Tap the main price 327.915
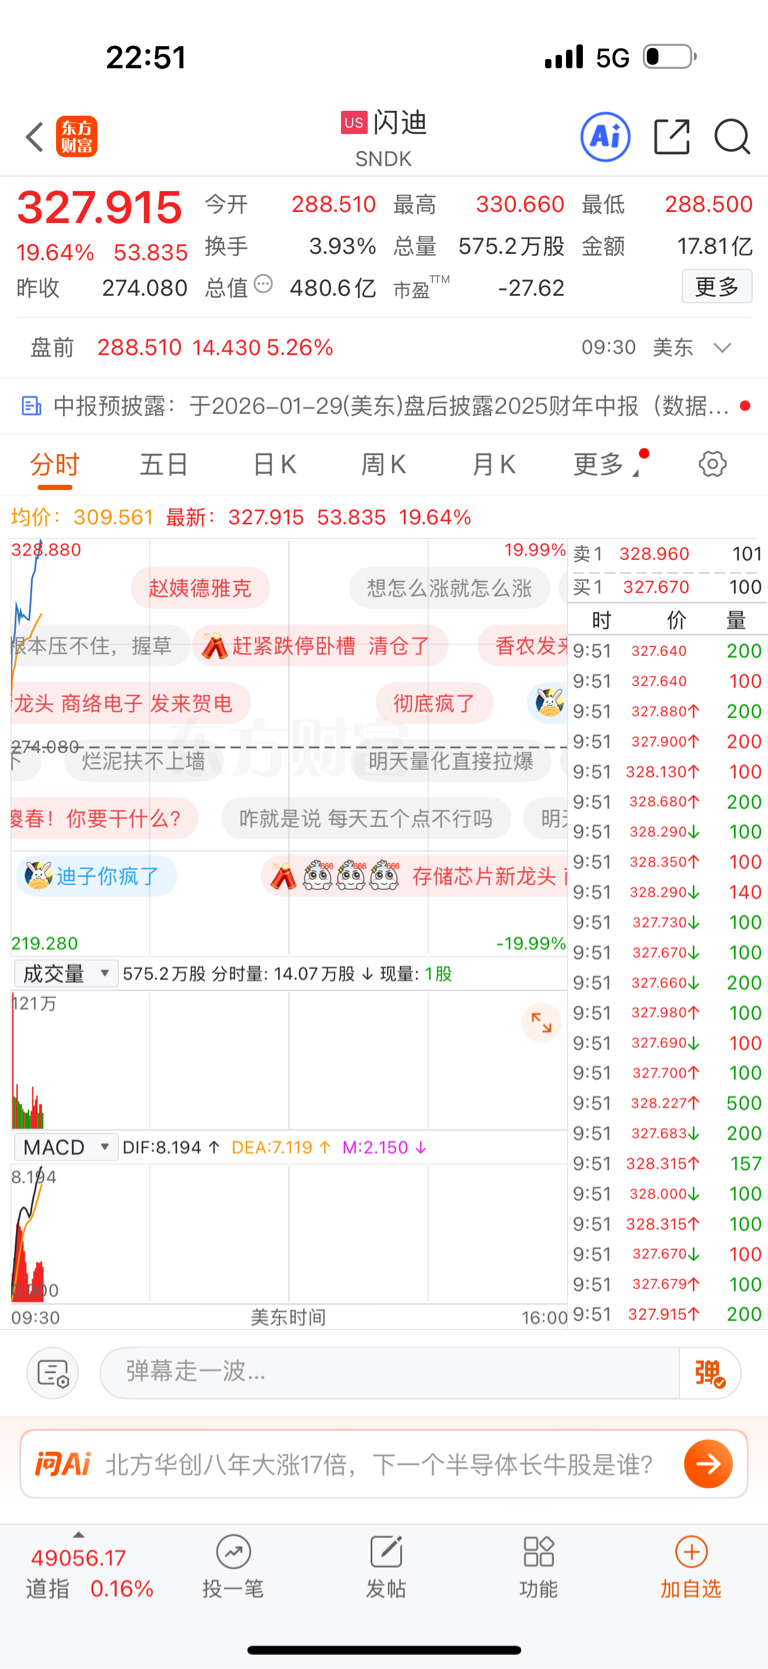This screenshot has width=768, height=1669. tap(99, 208)
